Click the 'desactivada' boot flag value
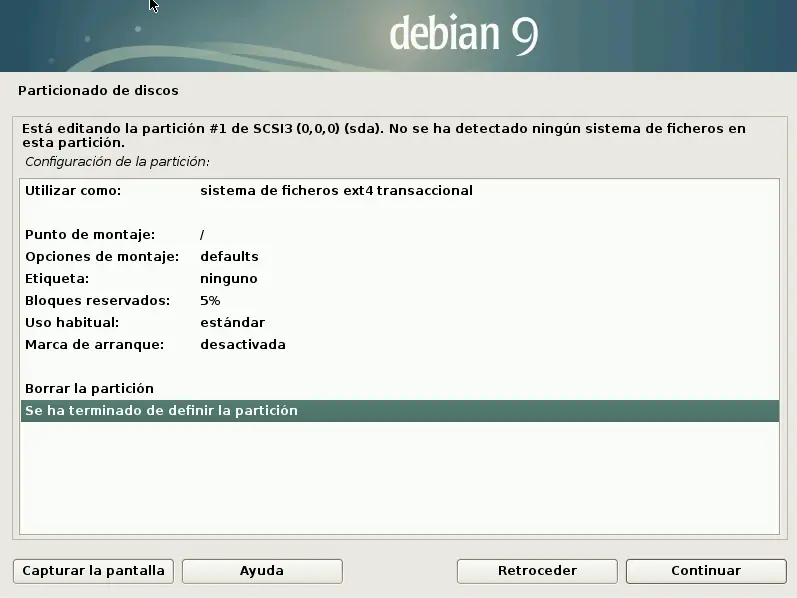The height and width of the screenshot is (598, 797). 242,345
